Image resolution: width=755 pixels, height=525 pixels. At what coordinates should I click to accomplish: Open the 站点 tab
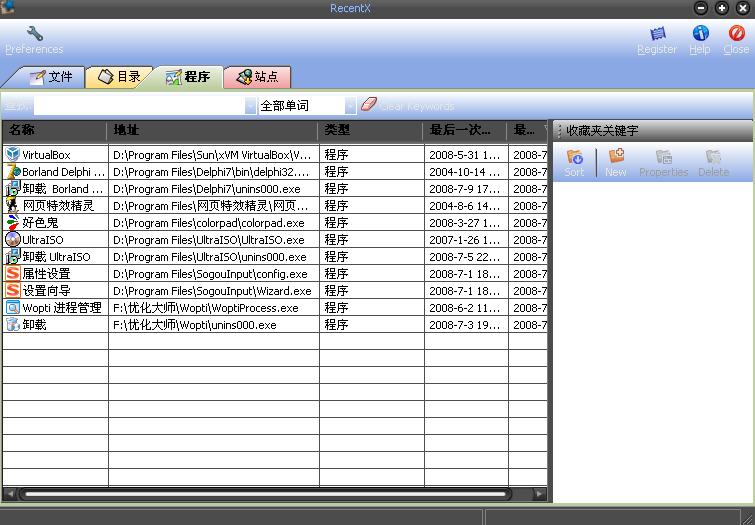coord(258,77)
